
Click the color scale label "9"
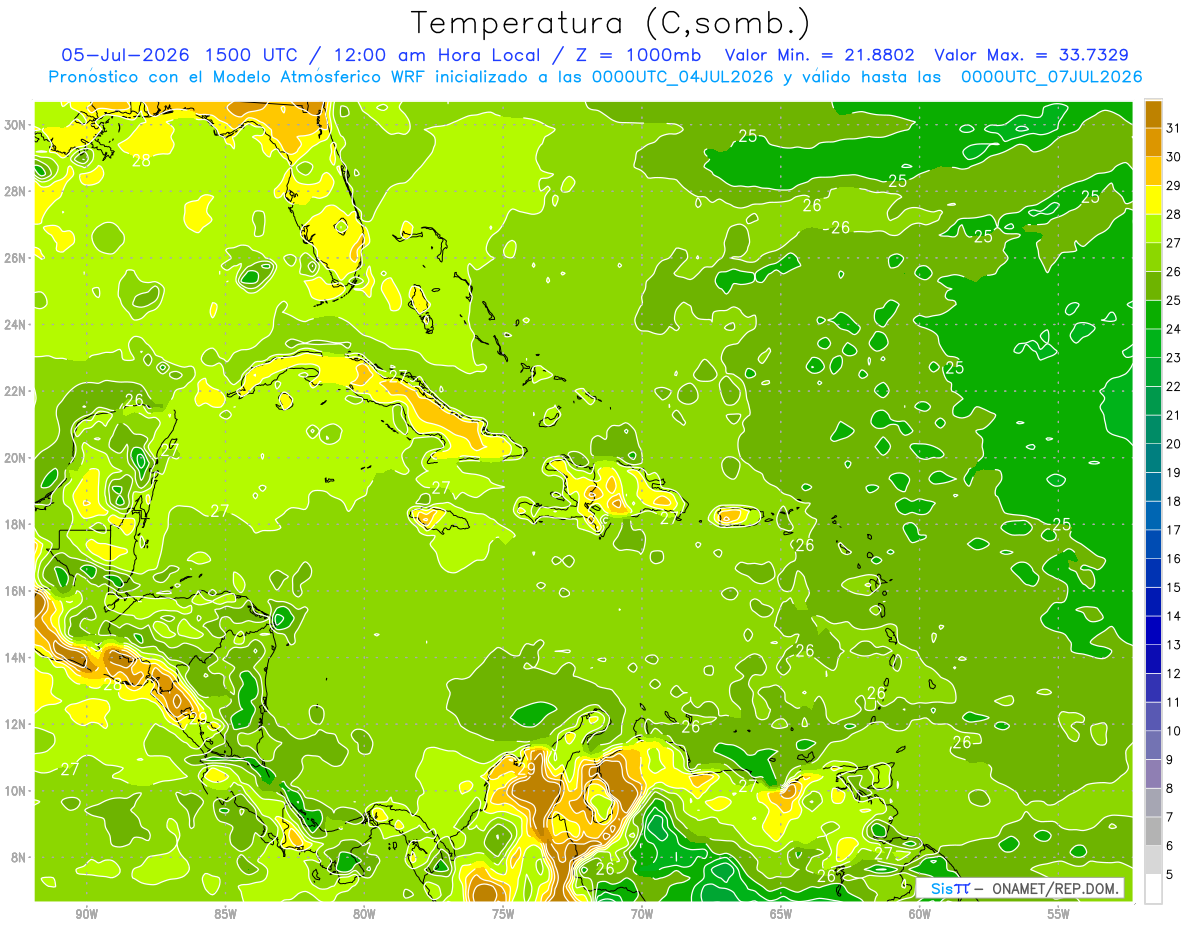point(1170,760)
